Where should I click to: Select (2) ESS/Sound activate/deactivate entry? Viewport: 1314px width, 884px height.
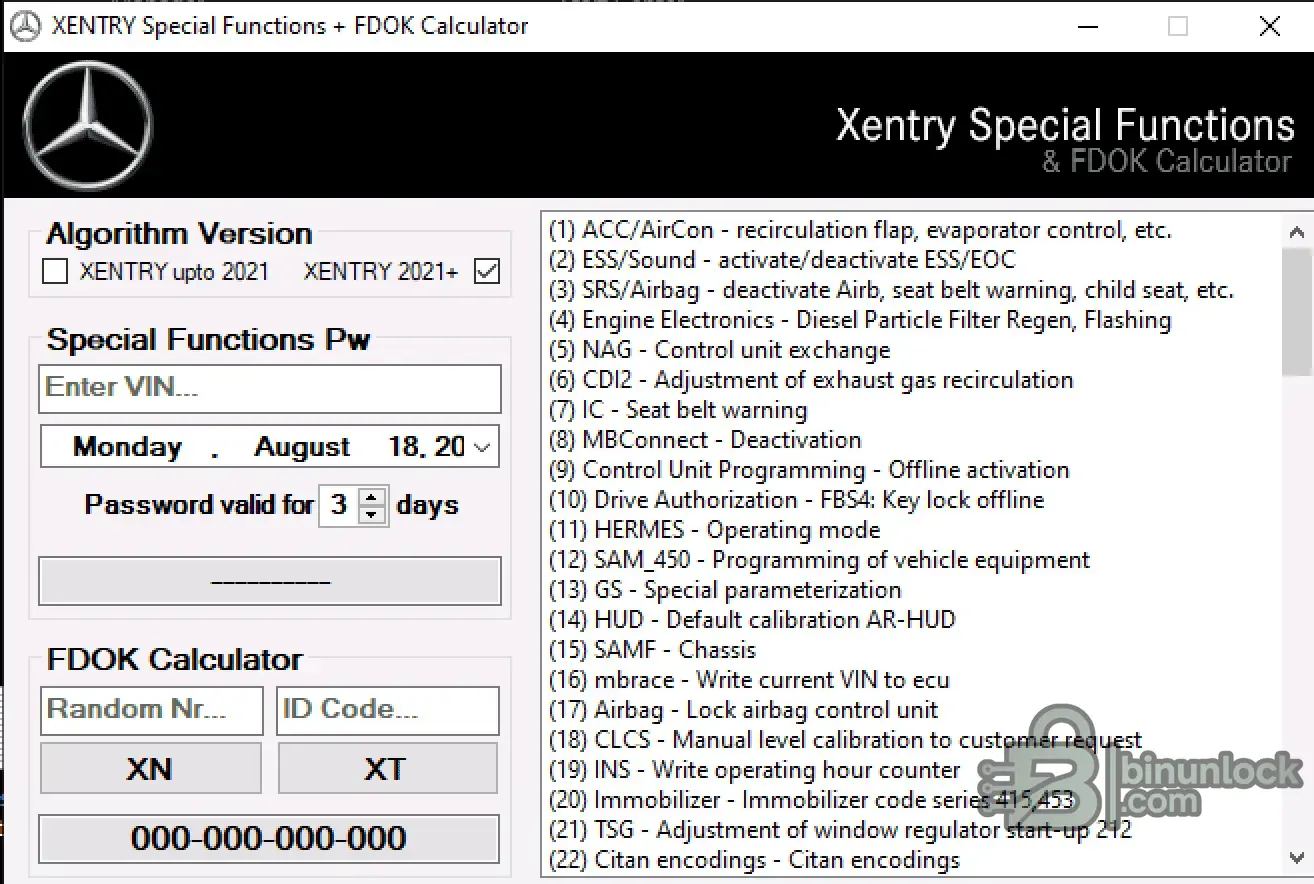click(x=782, y=260)
